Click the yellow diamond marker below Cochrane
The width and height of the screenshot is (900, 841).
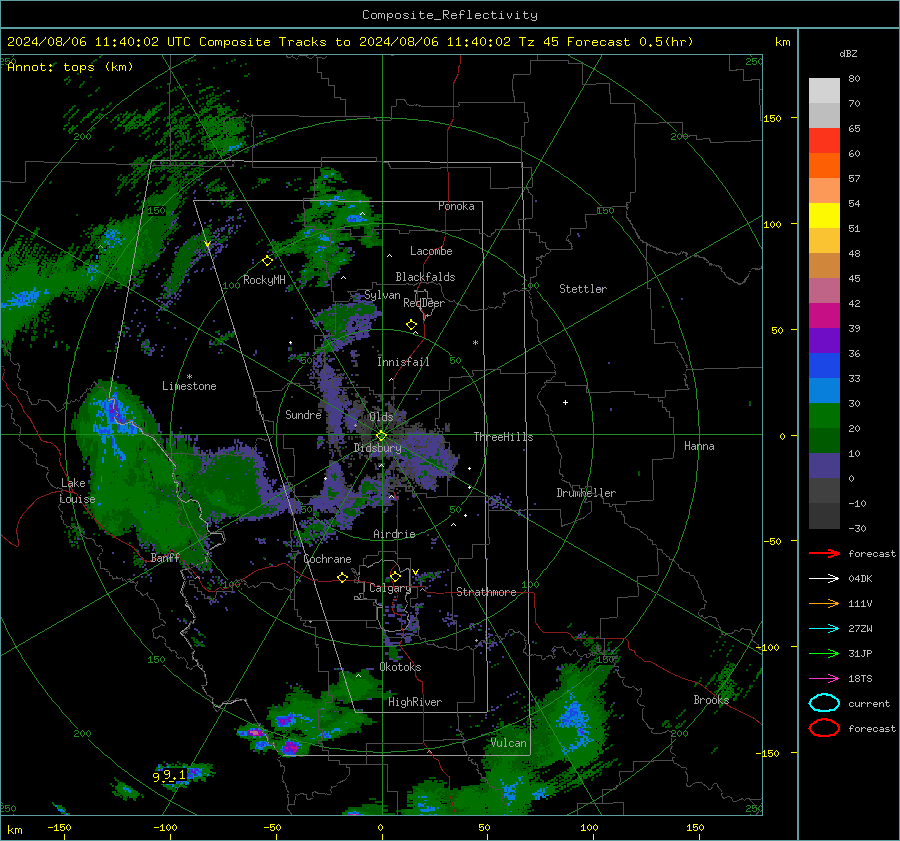click(342, 577)
